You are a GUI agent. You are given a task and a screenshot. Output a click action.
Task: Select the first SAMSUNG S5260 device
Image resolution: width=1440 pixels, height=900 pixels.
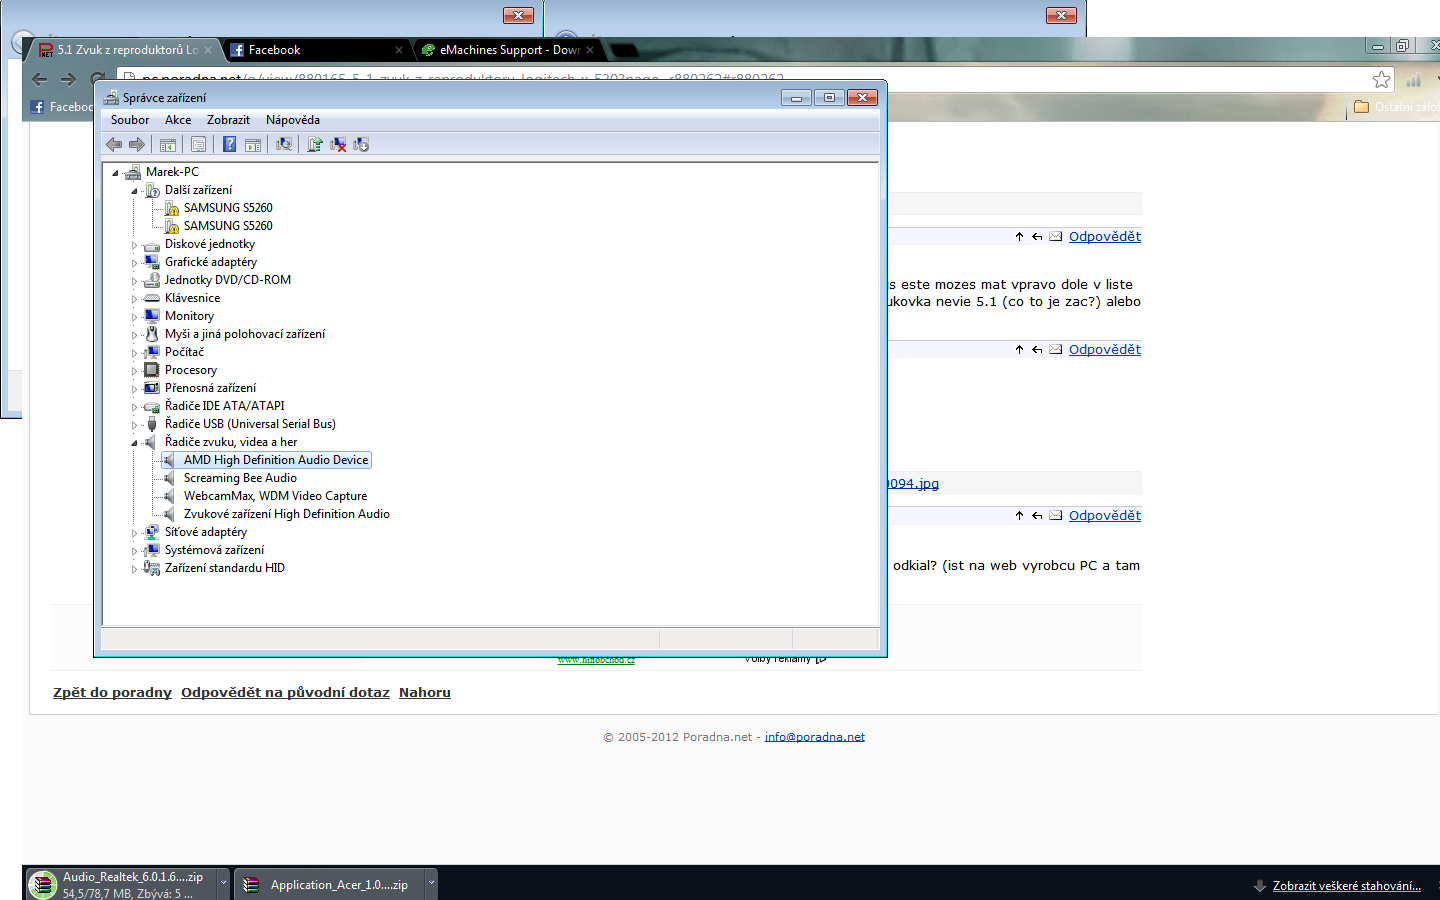tap(228, 208)
